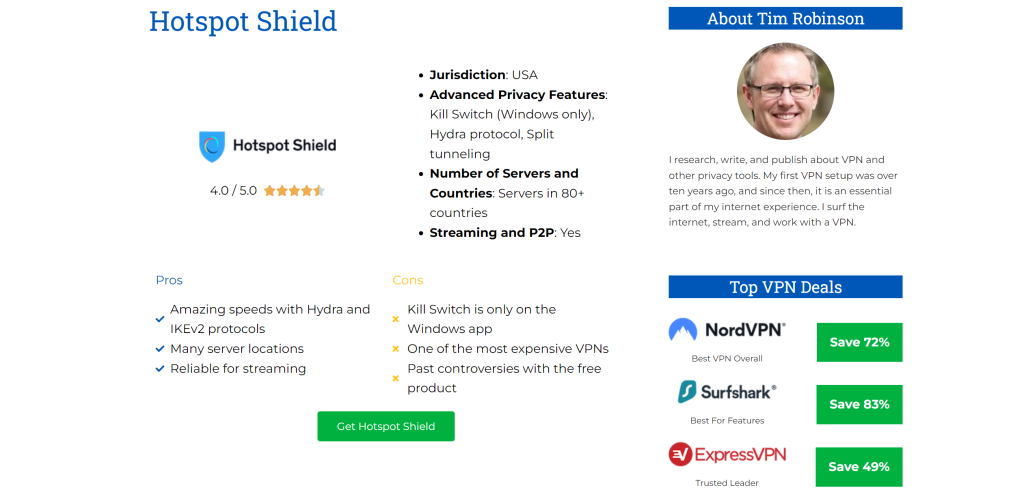This screenshot has width=1024, height=490.
Task: Click the ExpressVPN red logo icon
Action: (x=680, y=454)
